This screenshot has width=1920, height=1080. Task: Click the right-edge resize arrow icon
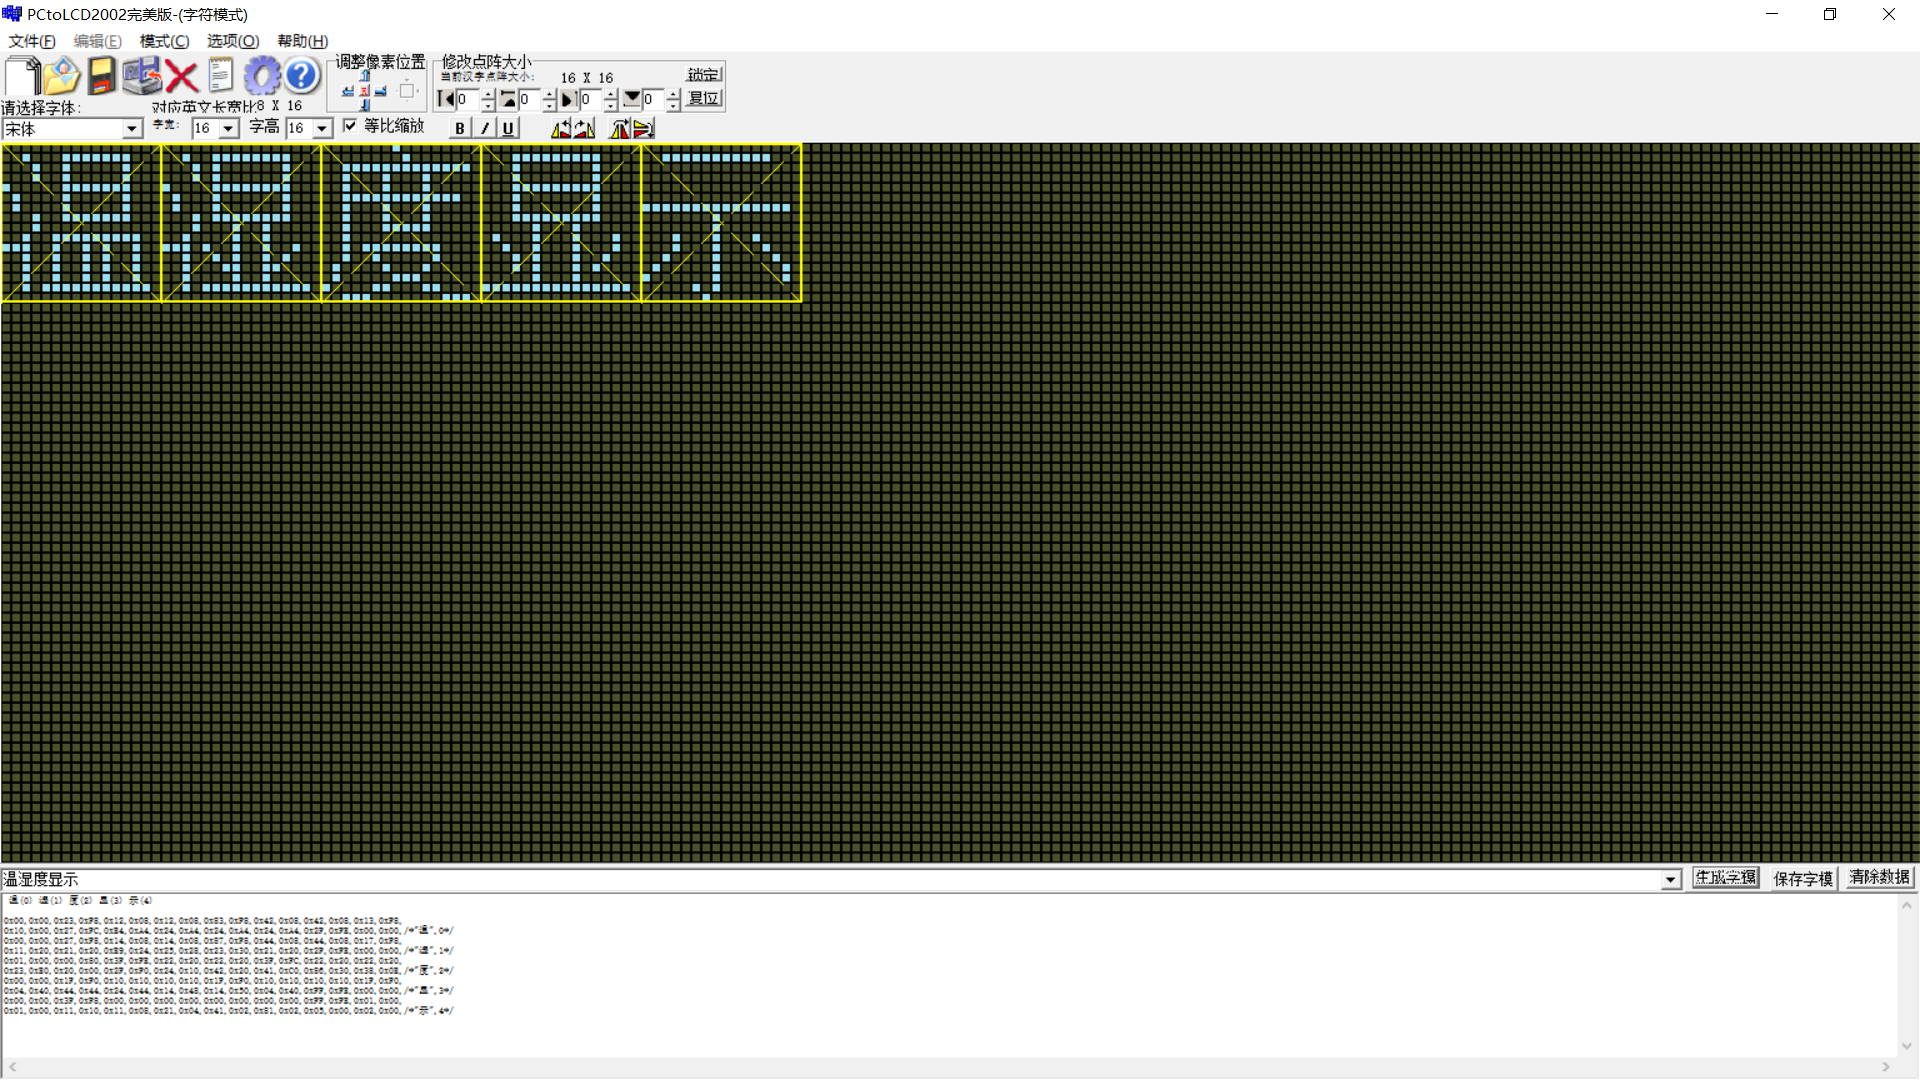[568, 99]
